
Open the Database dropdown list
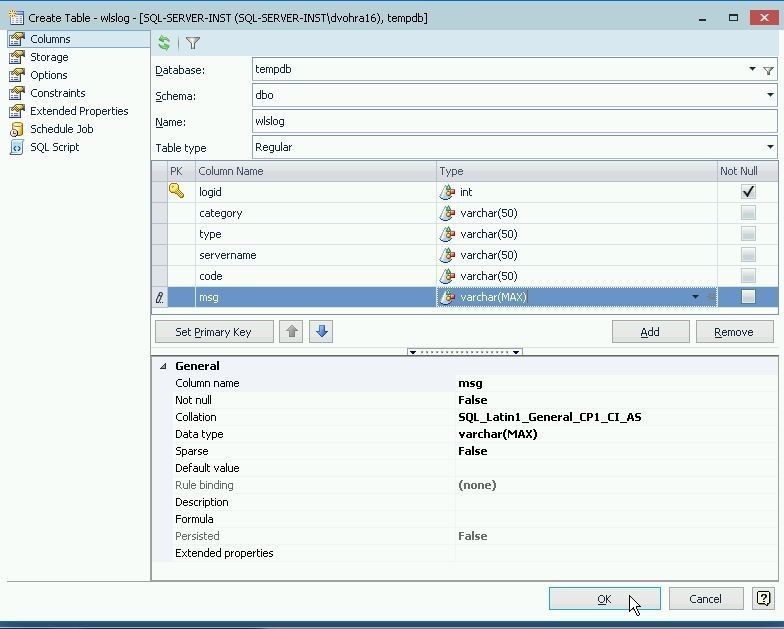click(752, 70)
